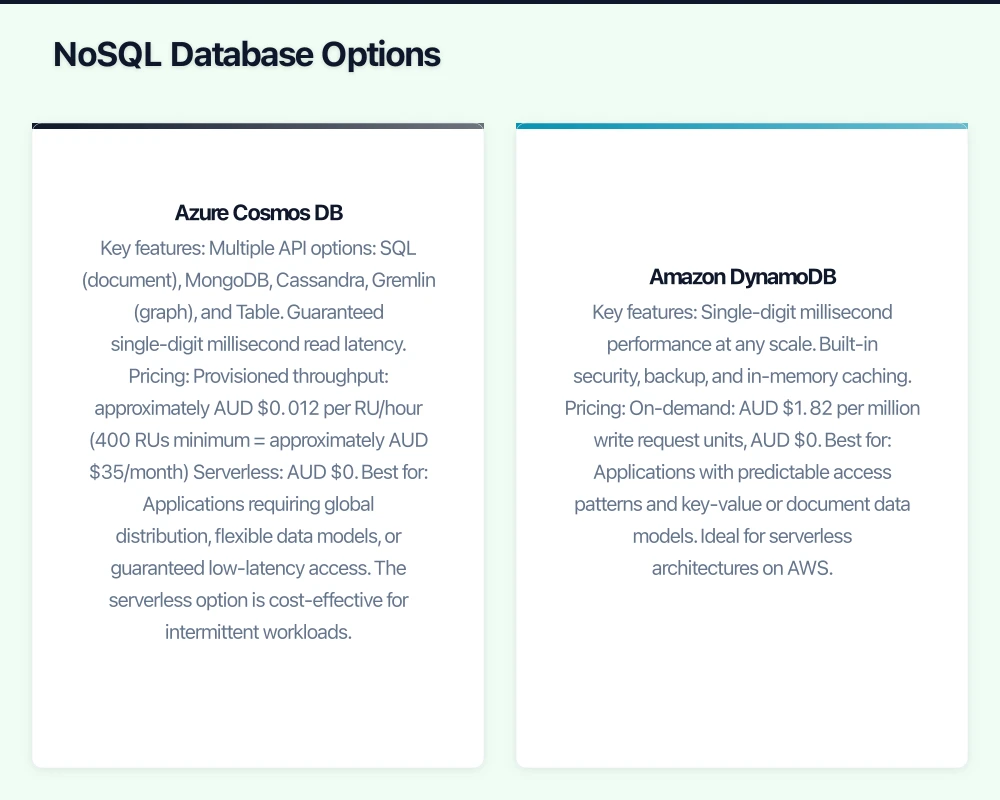1000x800 pixels.
Task: Select the NoSQL Database Options heading
Action: click(x=245, y=55)
